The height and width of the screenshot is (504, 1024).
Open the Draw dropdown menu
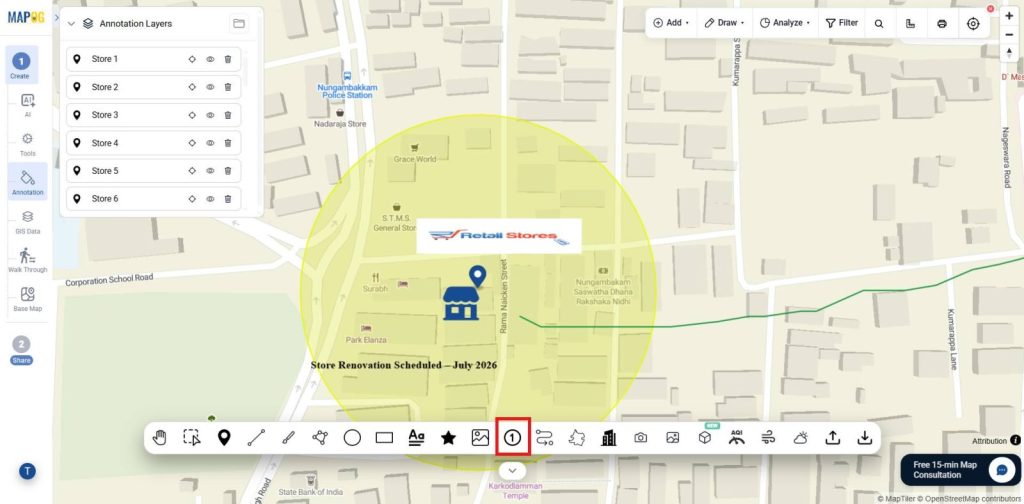[724, 23]
